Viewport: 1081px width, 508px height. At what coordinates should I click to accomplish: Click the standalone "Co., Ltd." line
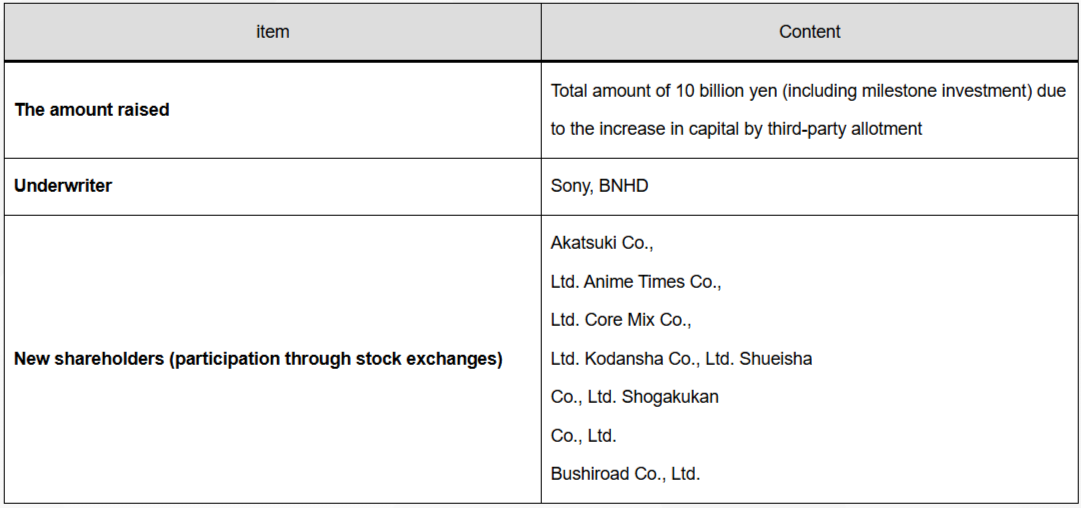pos(583,435)
